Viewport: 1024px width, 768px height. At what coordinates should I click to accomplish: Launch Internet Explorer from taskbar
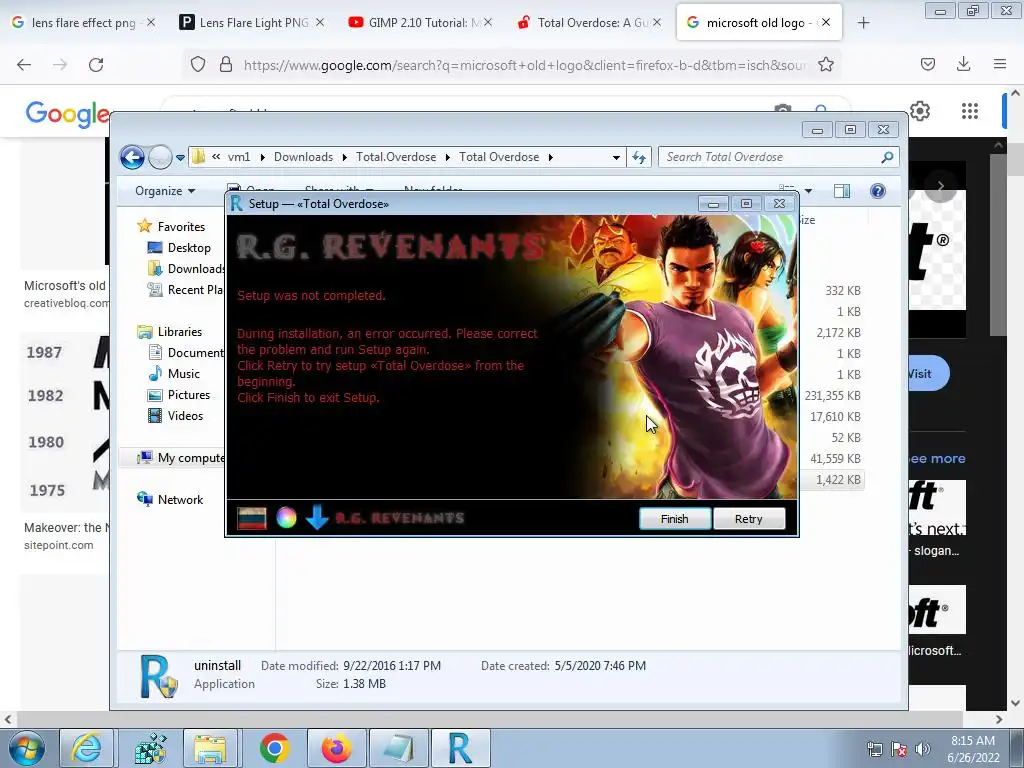87,748
